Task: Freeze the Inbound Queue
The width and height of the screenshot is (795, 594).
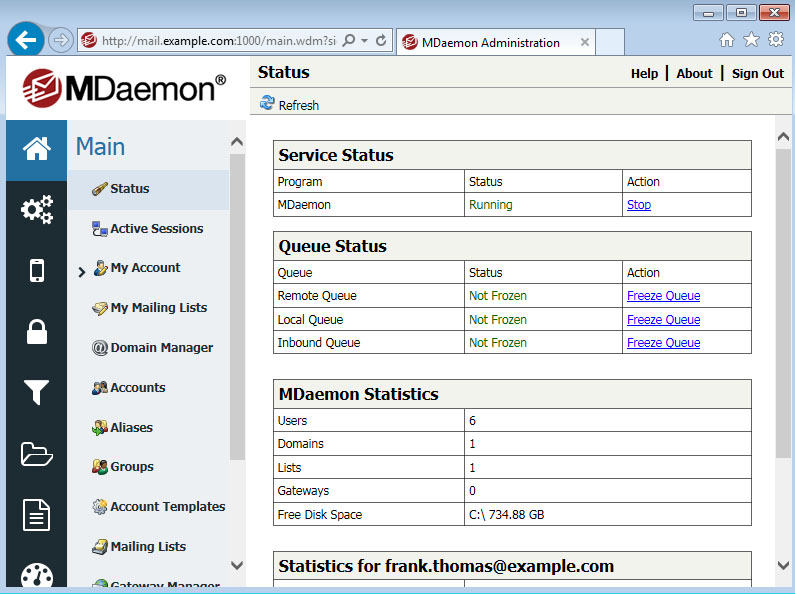Action: (x=663, y=343)
